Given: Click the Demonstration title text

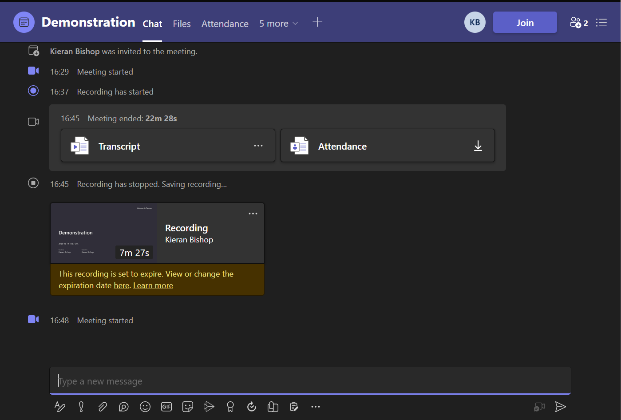Looking at the screenshot, I should 88,22.
